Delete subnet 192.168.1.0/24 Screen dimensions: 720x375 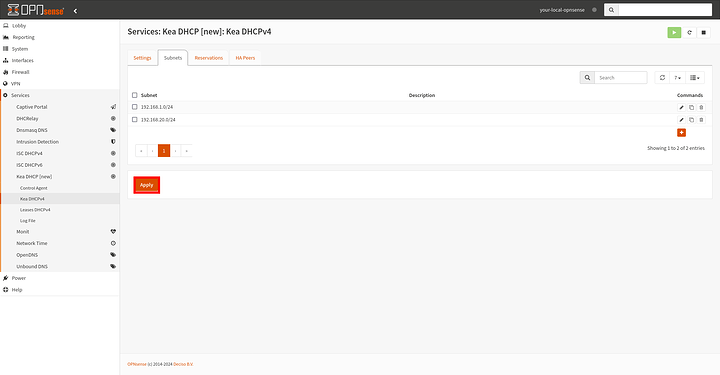point(701,107)
